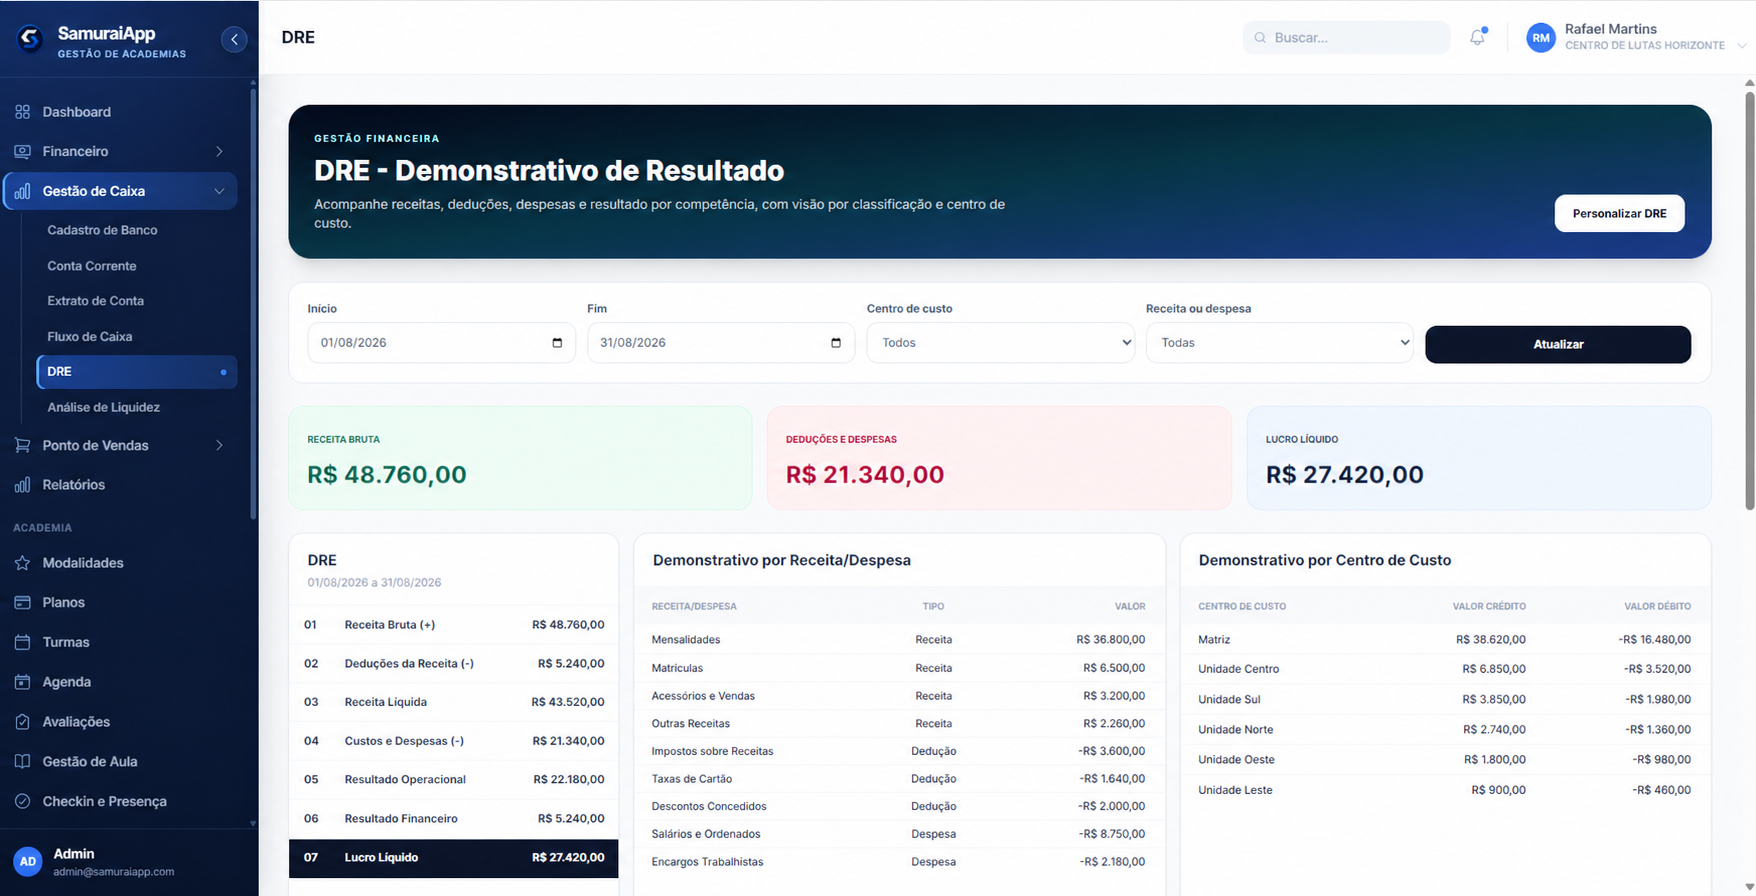Click the Ponto de Vendas cart icon
The image size is (1756, 896).
22,445
